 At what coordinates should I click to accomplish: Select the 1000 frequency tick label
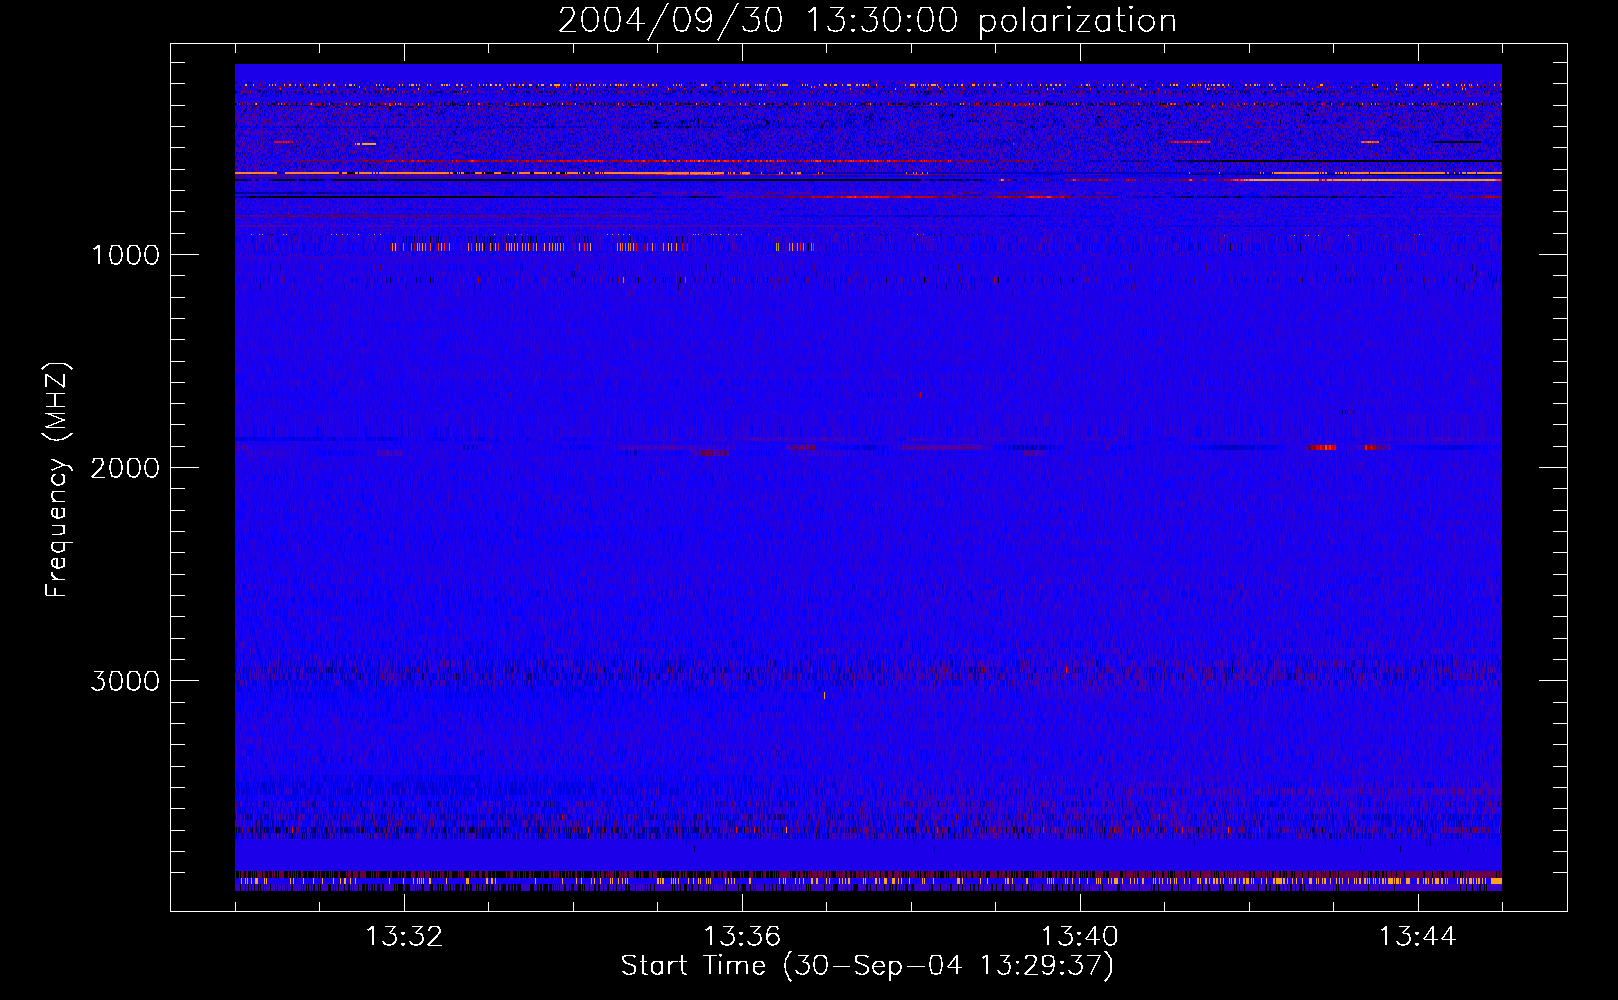point(125,255)
